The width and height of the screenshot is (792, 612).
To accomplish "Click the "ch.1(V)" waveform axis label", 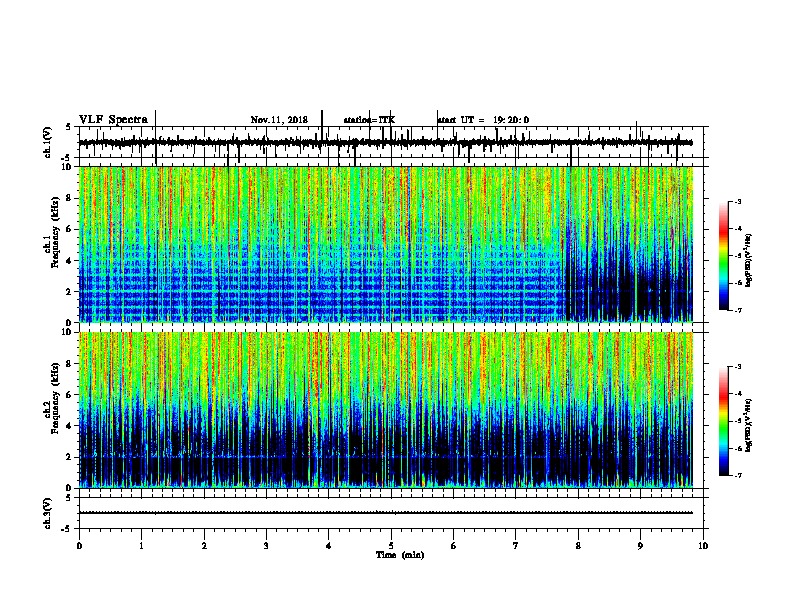I will coord(48,142).
